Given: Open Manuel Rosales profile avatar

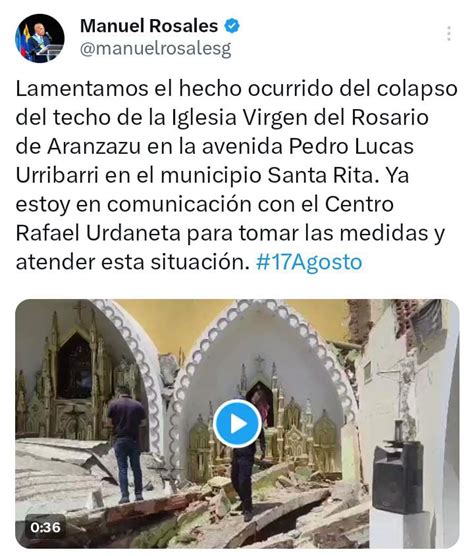Looking at the screenshot, I should 40,38.
